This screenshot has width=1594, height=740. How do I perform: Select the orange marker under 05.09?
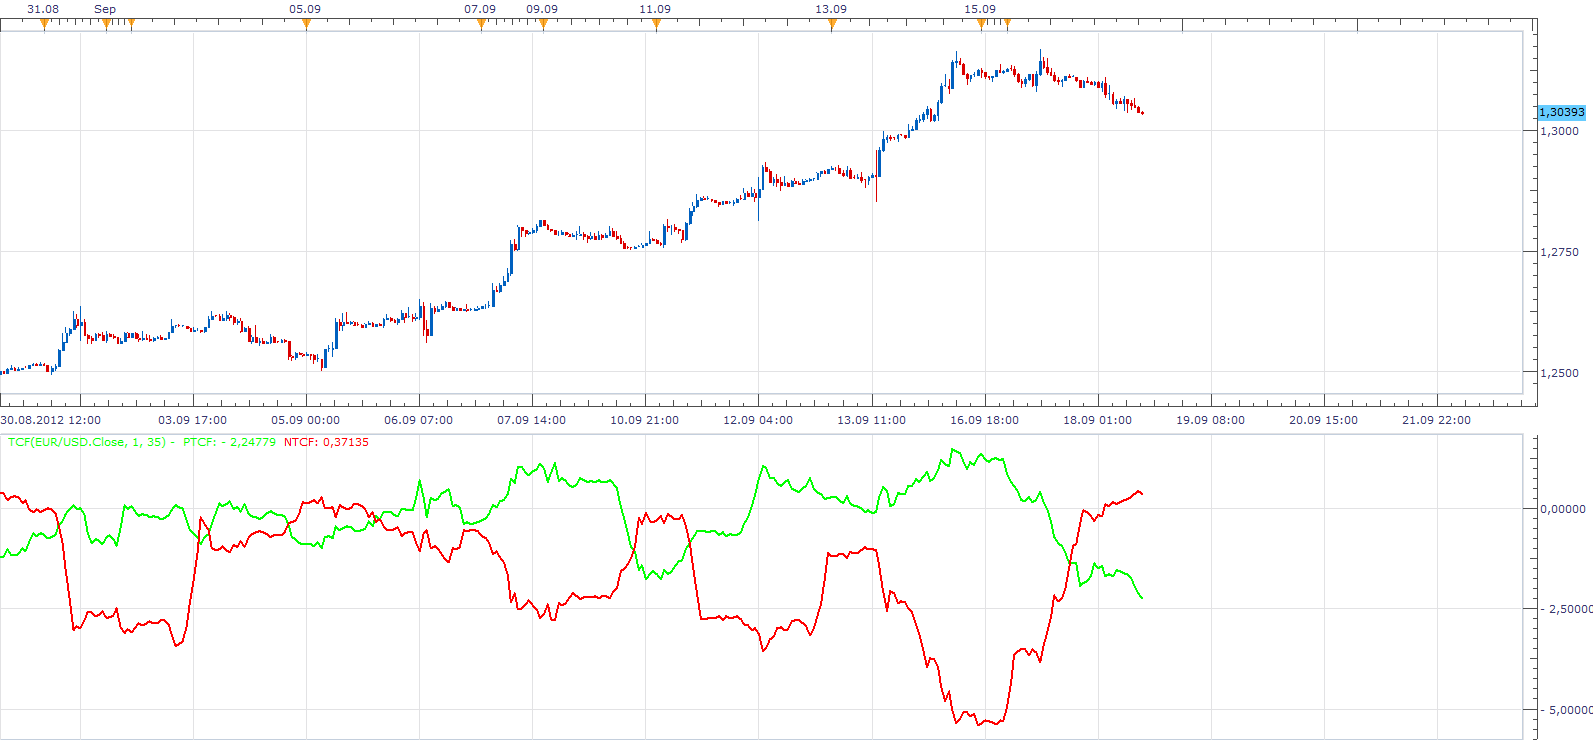pos(306,24)
